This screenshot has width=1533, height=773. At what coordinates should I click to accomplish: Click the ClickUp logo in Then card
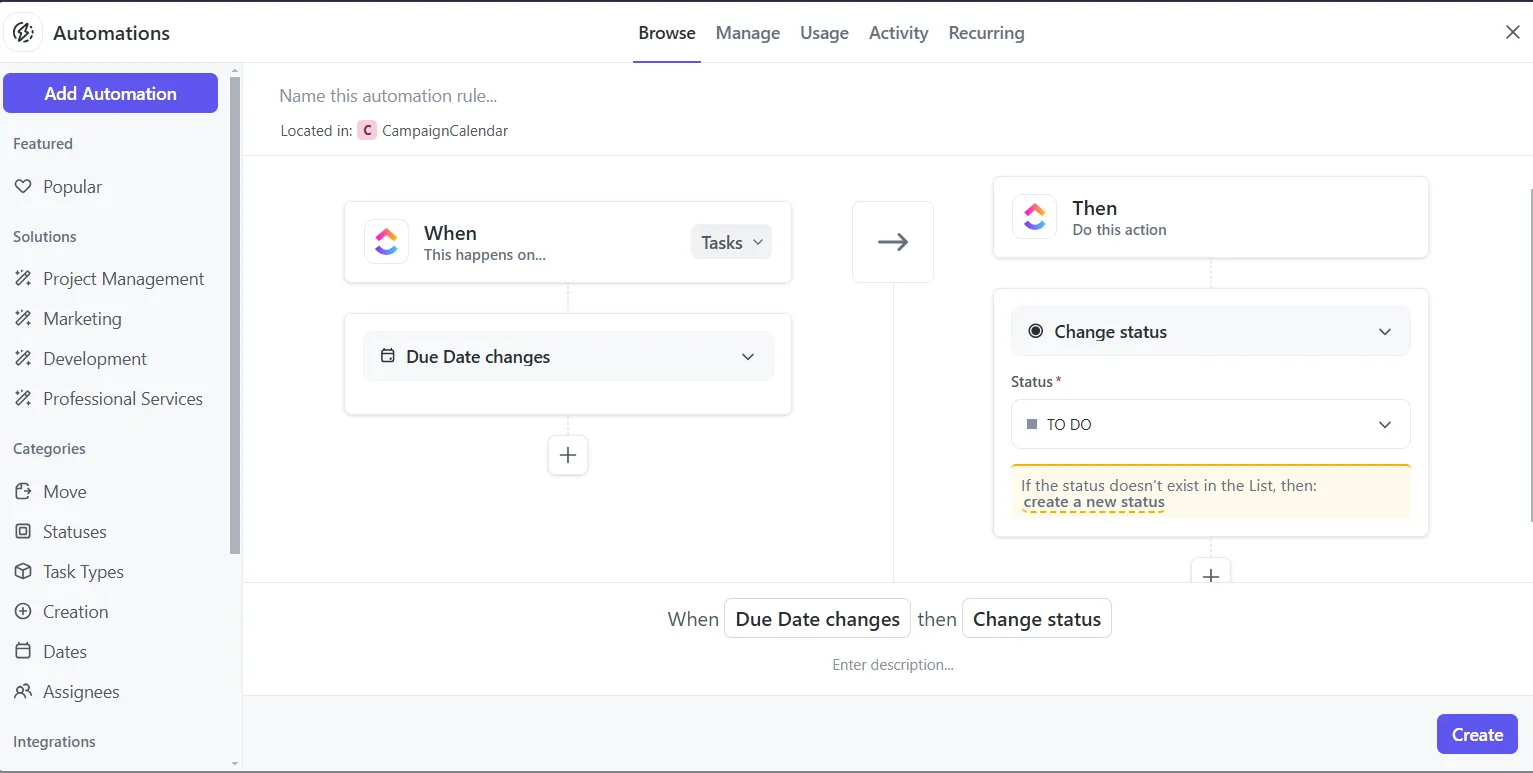click(x=1034, y=216)
